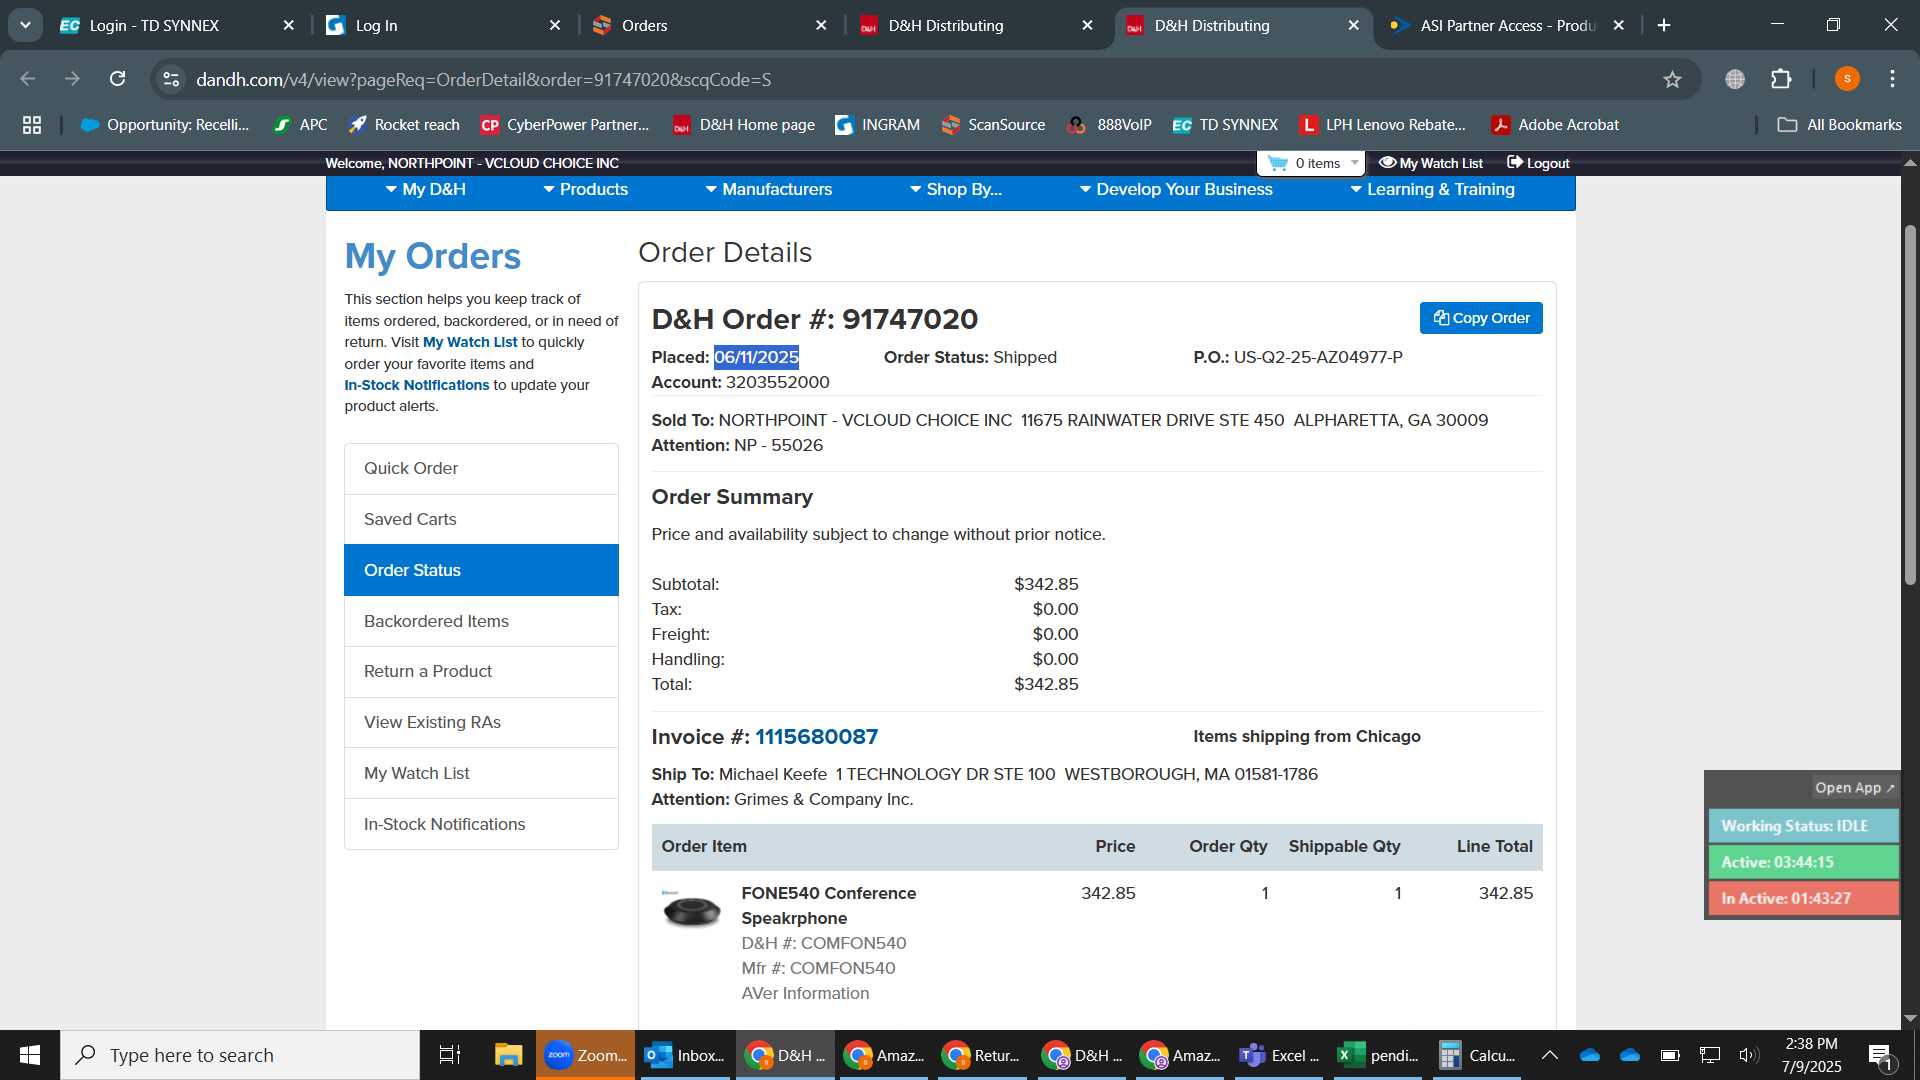Bookmark this page with the star icon

pos(1672,79)
